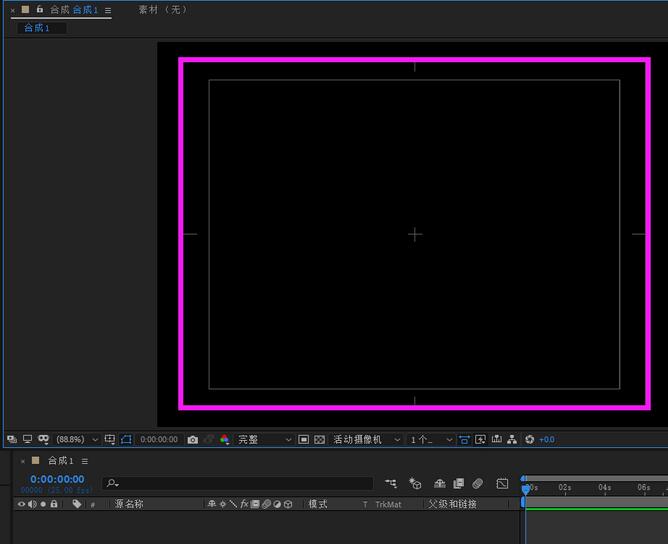Open the 素材 (无) footage panel tab
The width and height of the screenshot is (668, 544).
pos(162,9)
